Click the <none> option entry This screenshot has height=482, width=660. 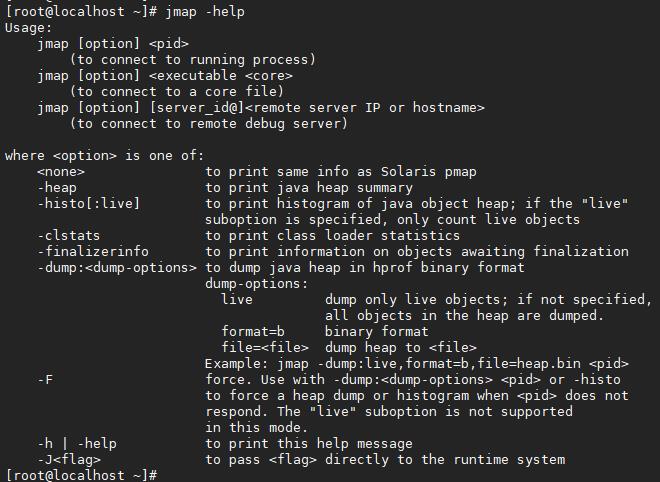click(61, 172)
